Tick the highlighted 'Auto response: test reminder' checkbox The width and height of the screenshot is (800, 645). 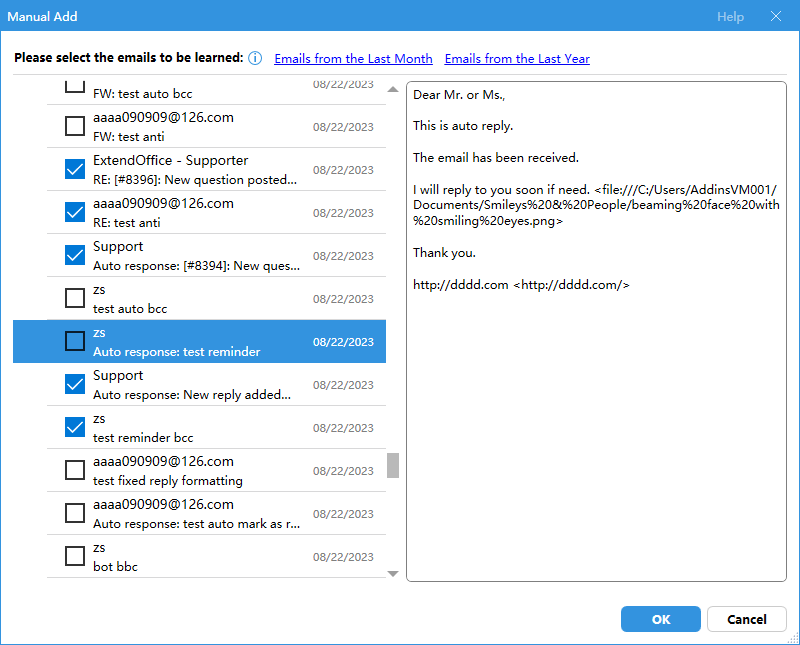[x=75, y=341]
